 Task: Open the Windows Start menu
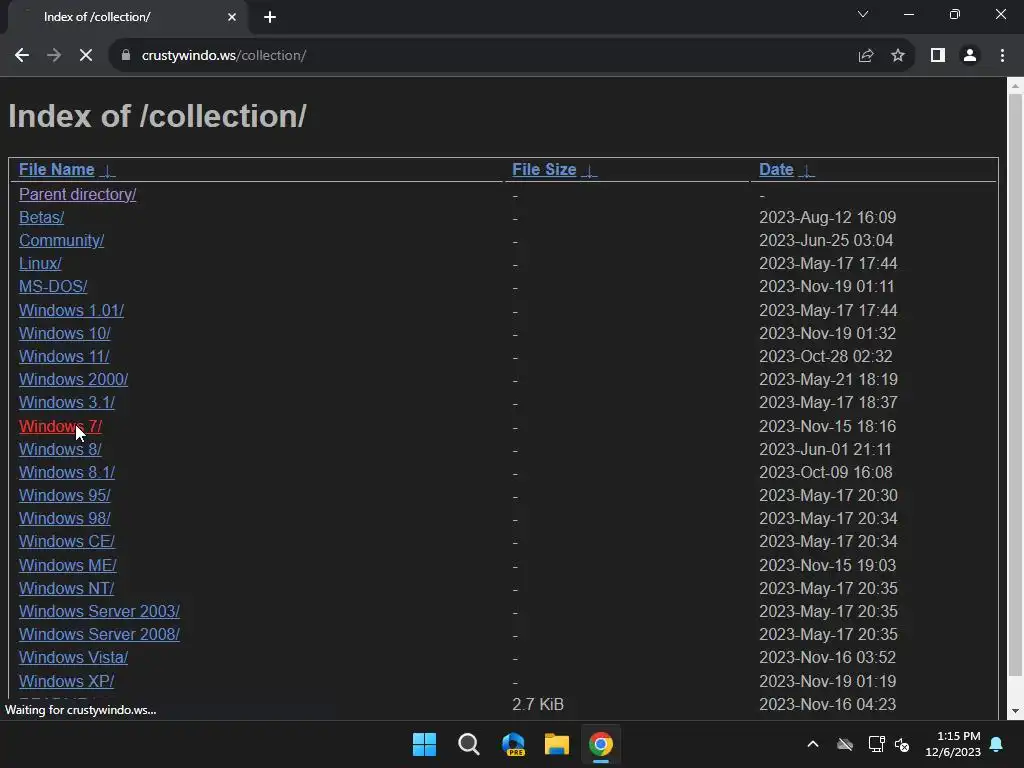[424, 744]
